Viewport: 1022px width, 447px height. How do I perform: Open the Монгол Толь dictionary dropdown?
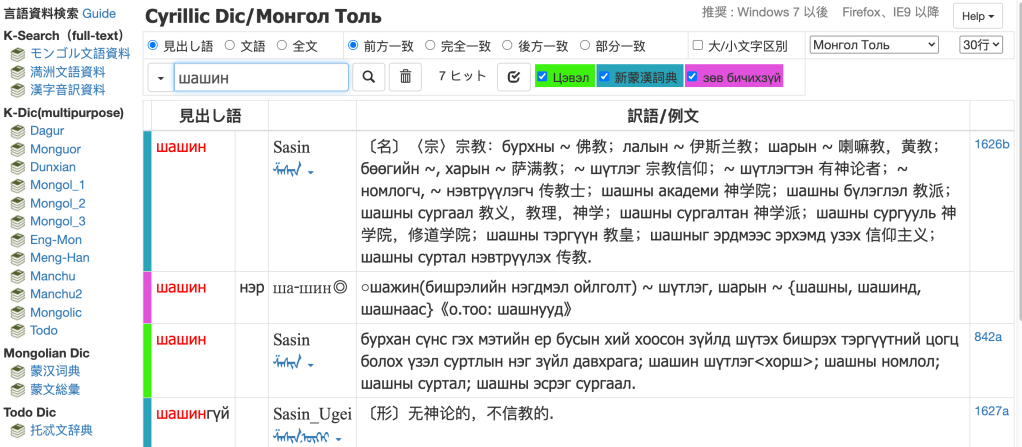pos(874,45)
